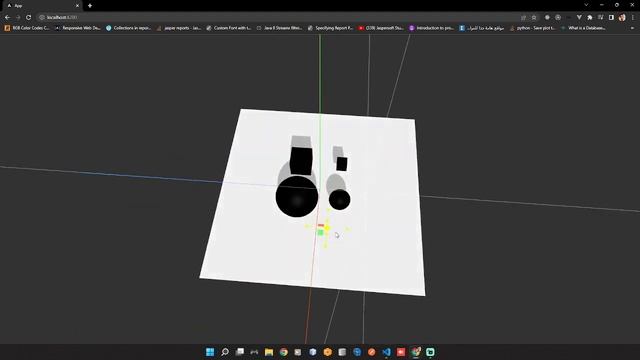The image size is (640, 360).
Task: Open the red recorder app on taskbar
Action: coord(401,352)
